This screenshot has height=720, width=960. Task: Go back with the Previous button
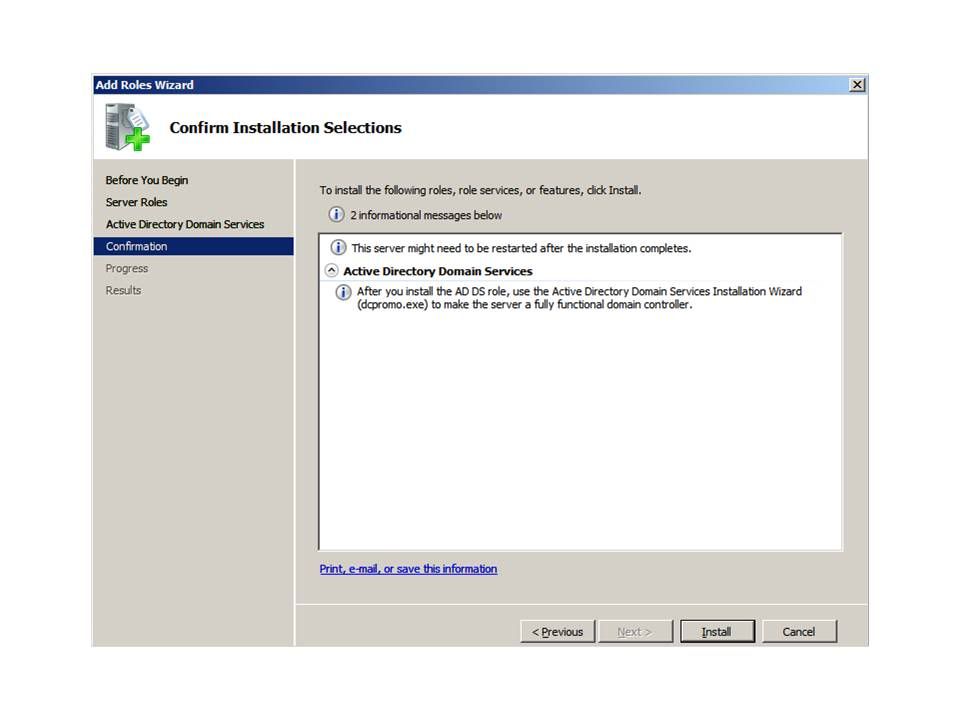point(557,632)
